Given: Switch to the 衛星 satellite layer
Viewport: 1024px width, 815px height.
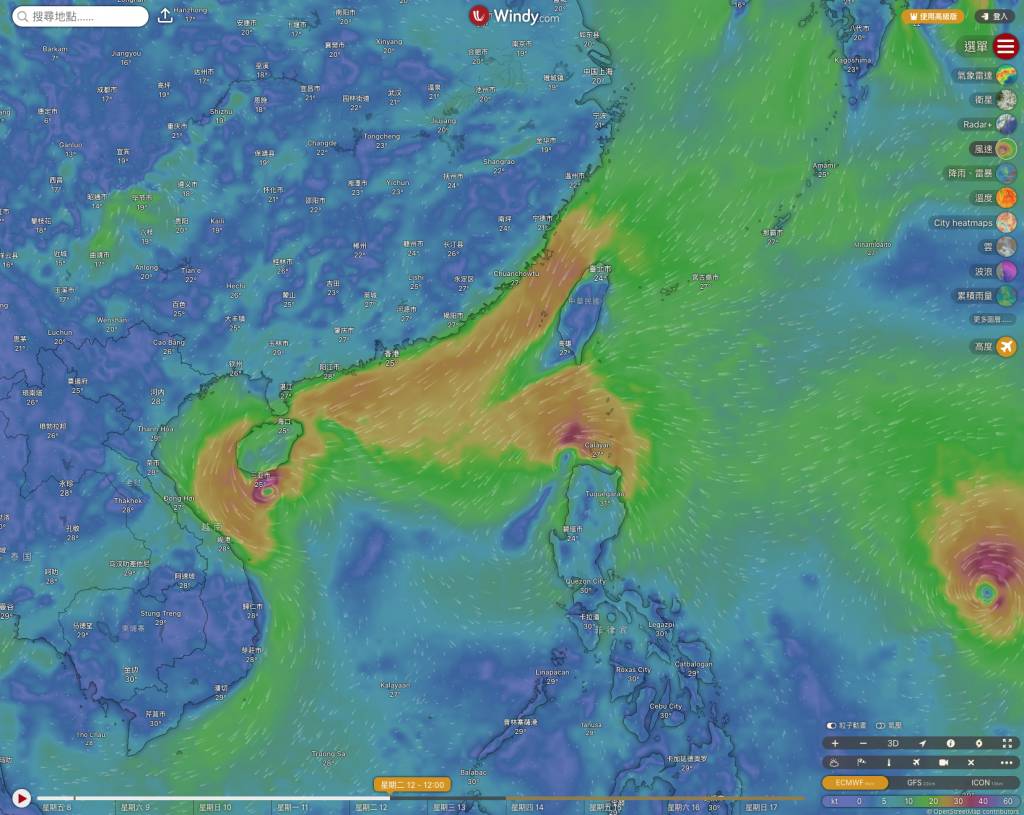Looking at the screenshot, I should coord(1005,100).
